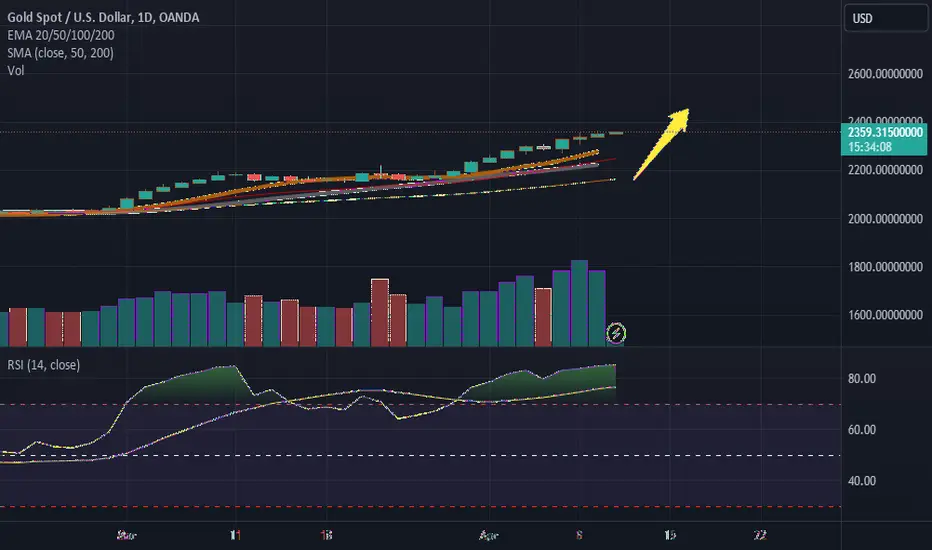Screen dimensions: 932x550
Task: Click the 11 date label on time axis
Action: point(235,535)
